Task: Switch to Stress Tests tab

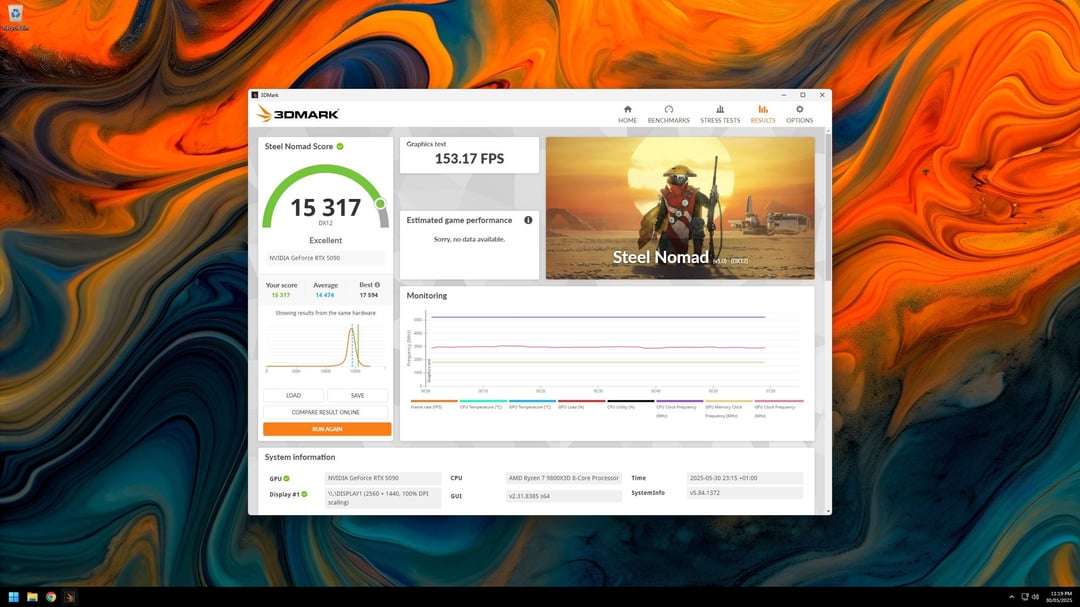Action: pyautogui.click(x=720, y=114)
